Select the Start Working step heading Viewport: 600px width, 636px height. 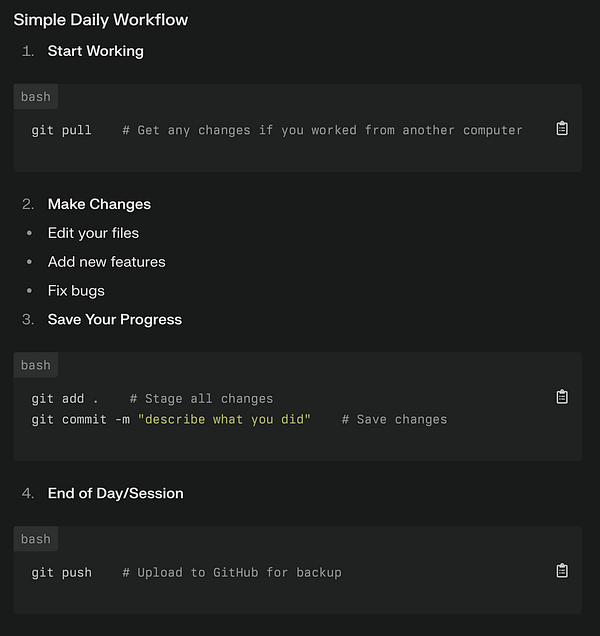pos(95,51)
